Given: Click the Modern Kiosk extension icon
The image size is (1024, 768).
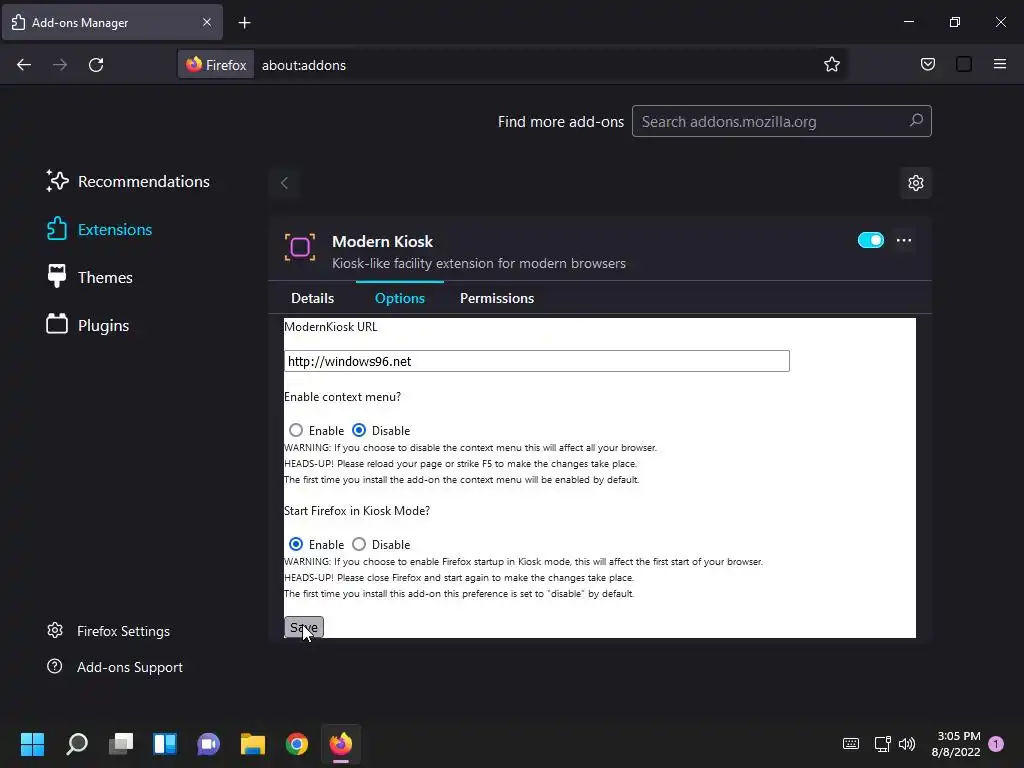Looking at the screenshot, I should (300, 248).
